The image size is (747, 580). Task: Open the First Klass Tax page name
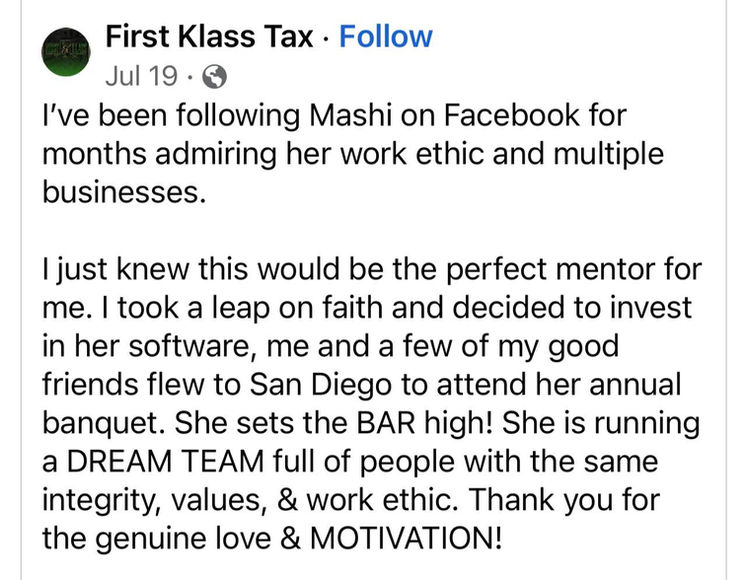pyautogui.click(x=214, y=38)
